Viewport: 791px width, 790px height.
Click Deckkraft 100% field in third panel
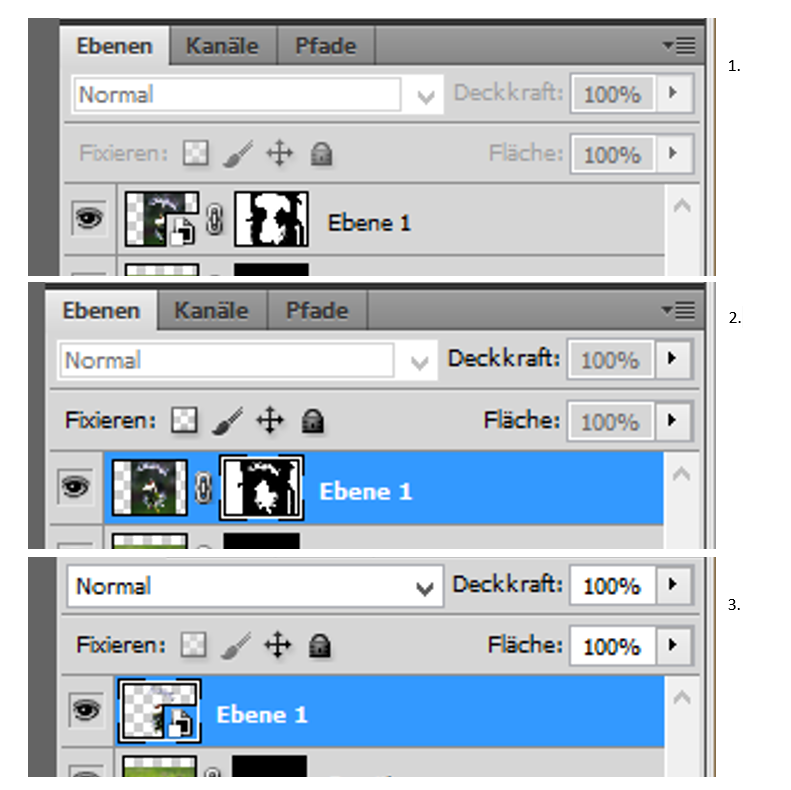pos(612,586)
